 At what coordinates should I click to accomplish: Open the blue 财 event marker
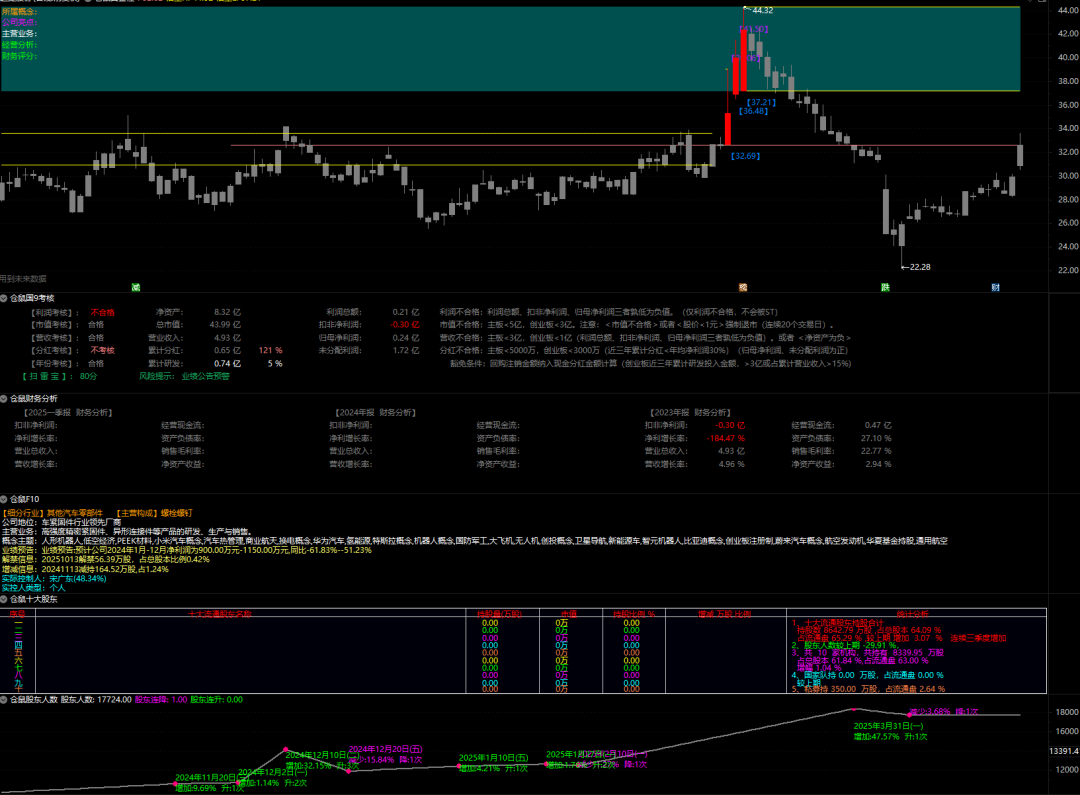[x=995, y=287]
